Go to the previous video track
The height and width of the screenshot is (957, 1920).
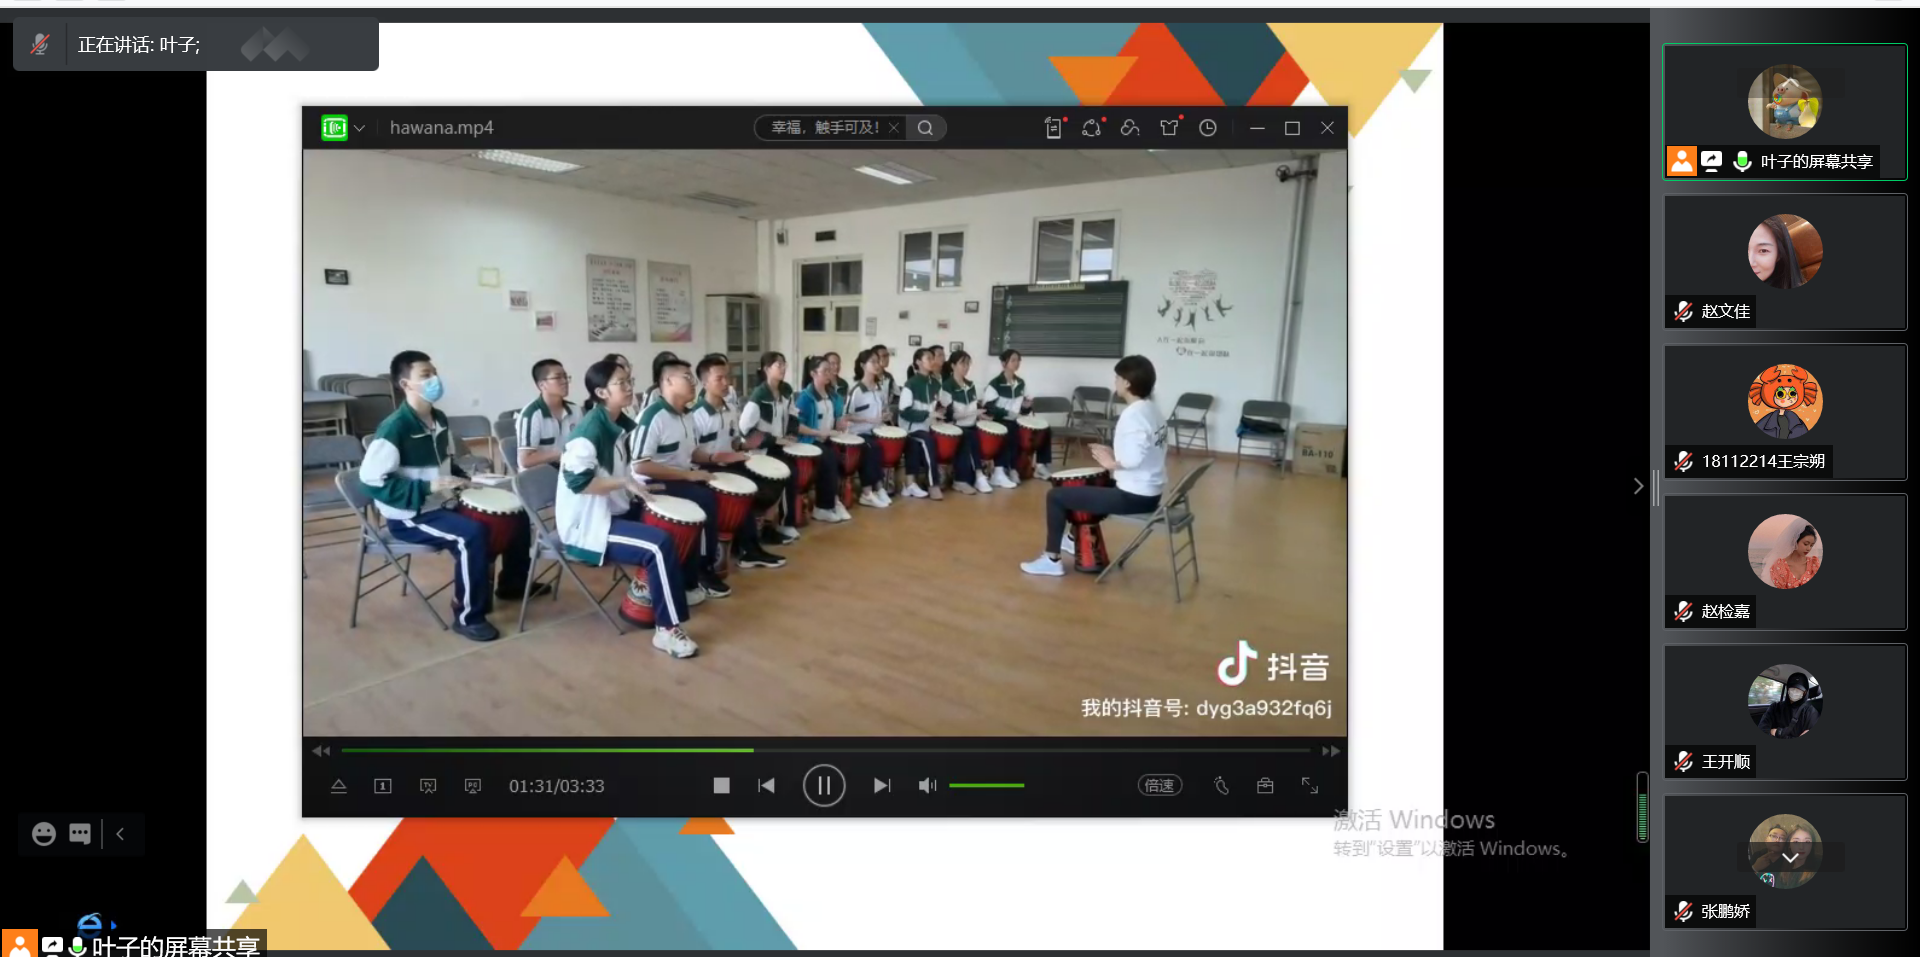[x=767, y=786]
